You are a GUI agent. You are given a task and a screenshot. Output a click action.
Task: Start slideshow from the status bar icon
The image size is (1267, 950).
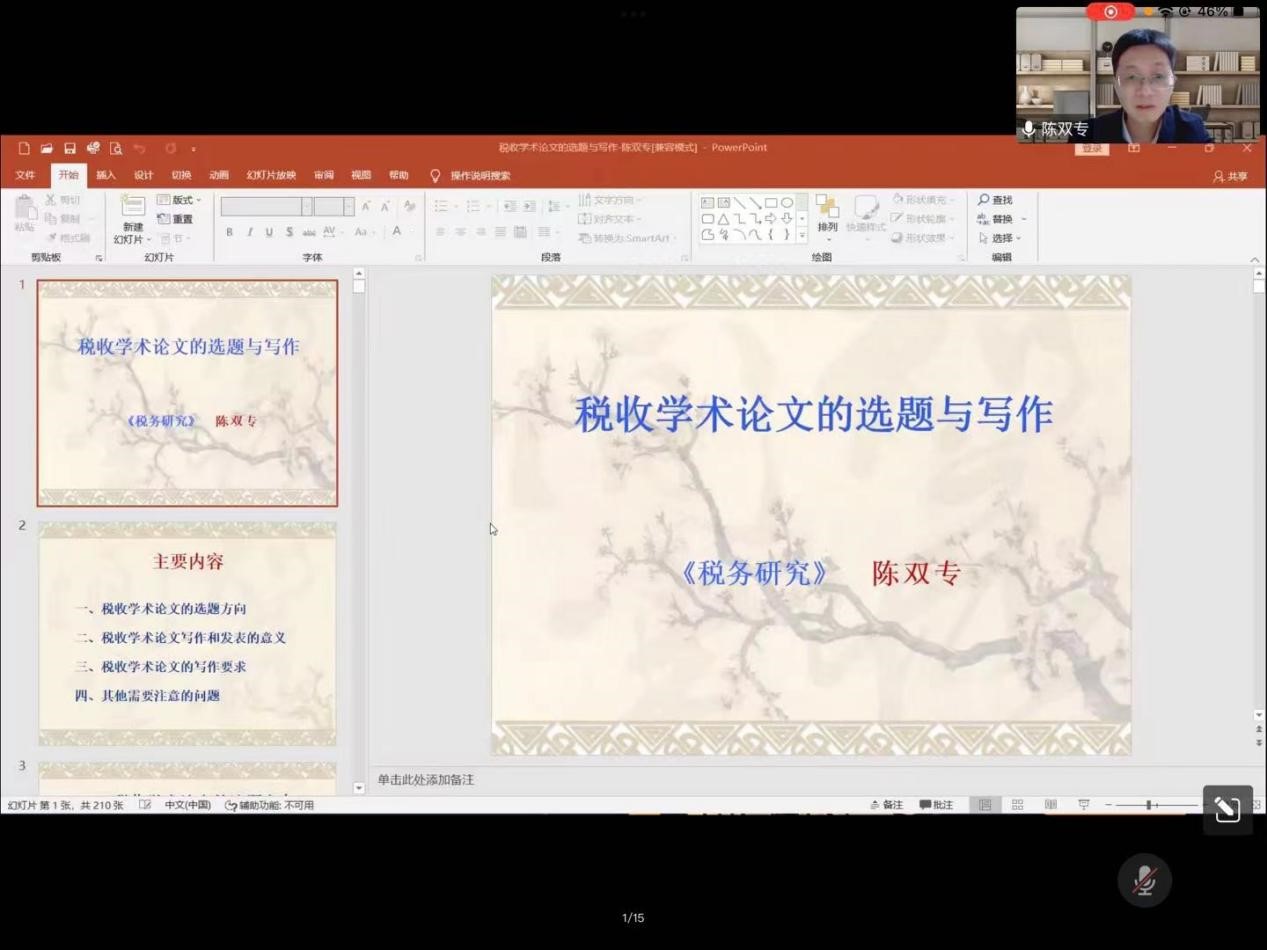tap(1083, 805)
